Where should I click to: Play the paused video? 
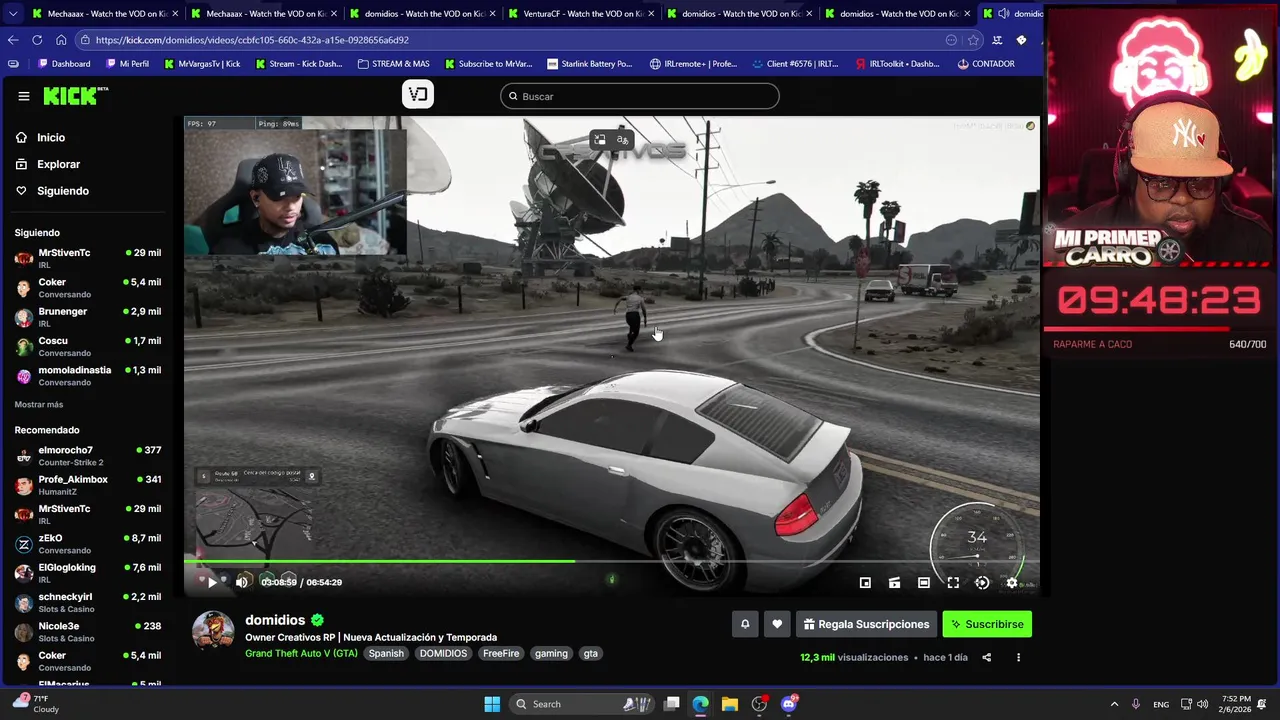tap(212, 582)
